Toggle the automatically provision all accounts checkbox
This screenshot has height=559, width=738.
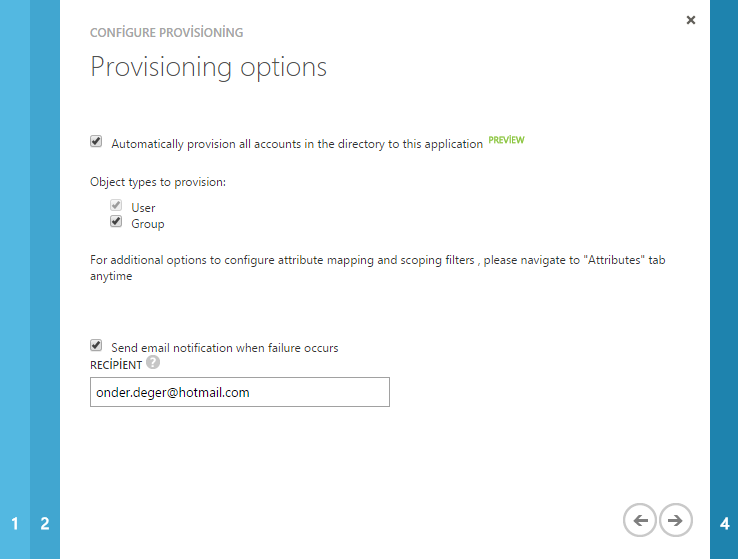coord(96,142)
